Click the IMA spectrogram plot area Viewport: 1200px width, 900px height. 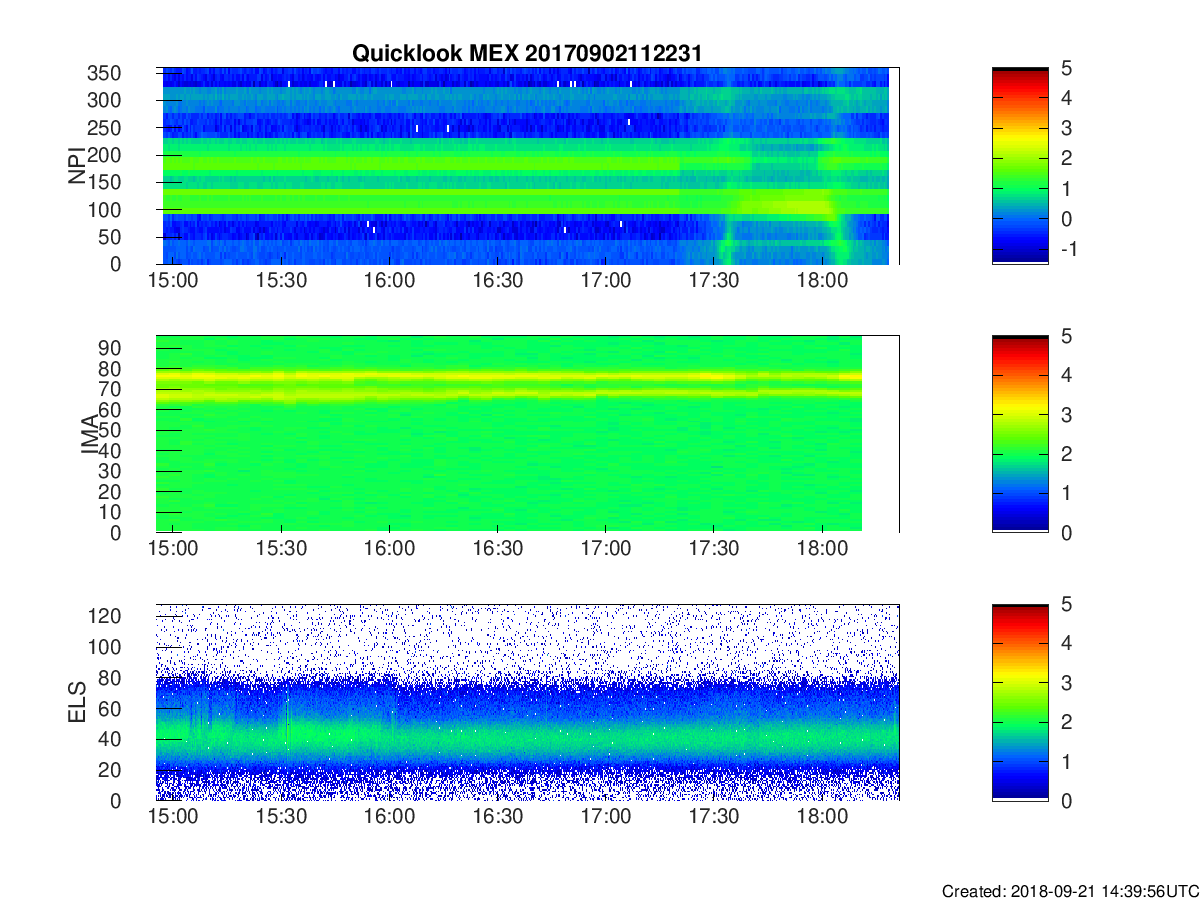(527, 434)
